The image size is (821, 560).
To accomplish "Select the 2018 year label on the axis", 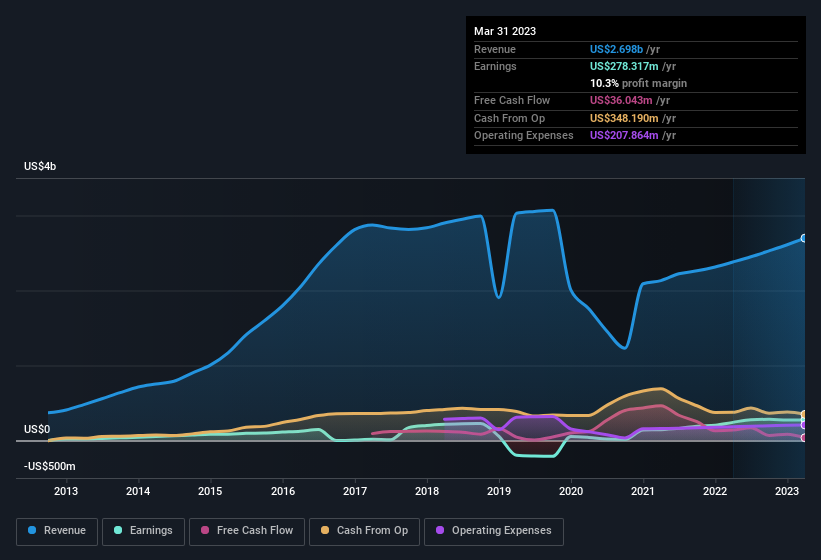I will pyautogui.click(x=427, y=491).
